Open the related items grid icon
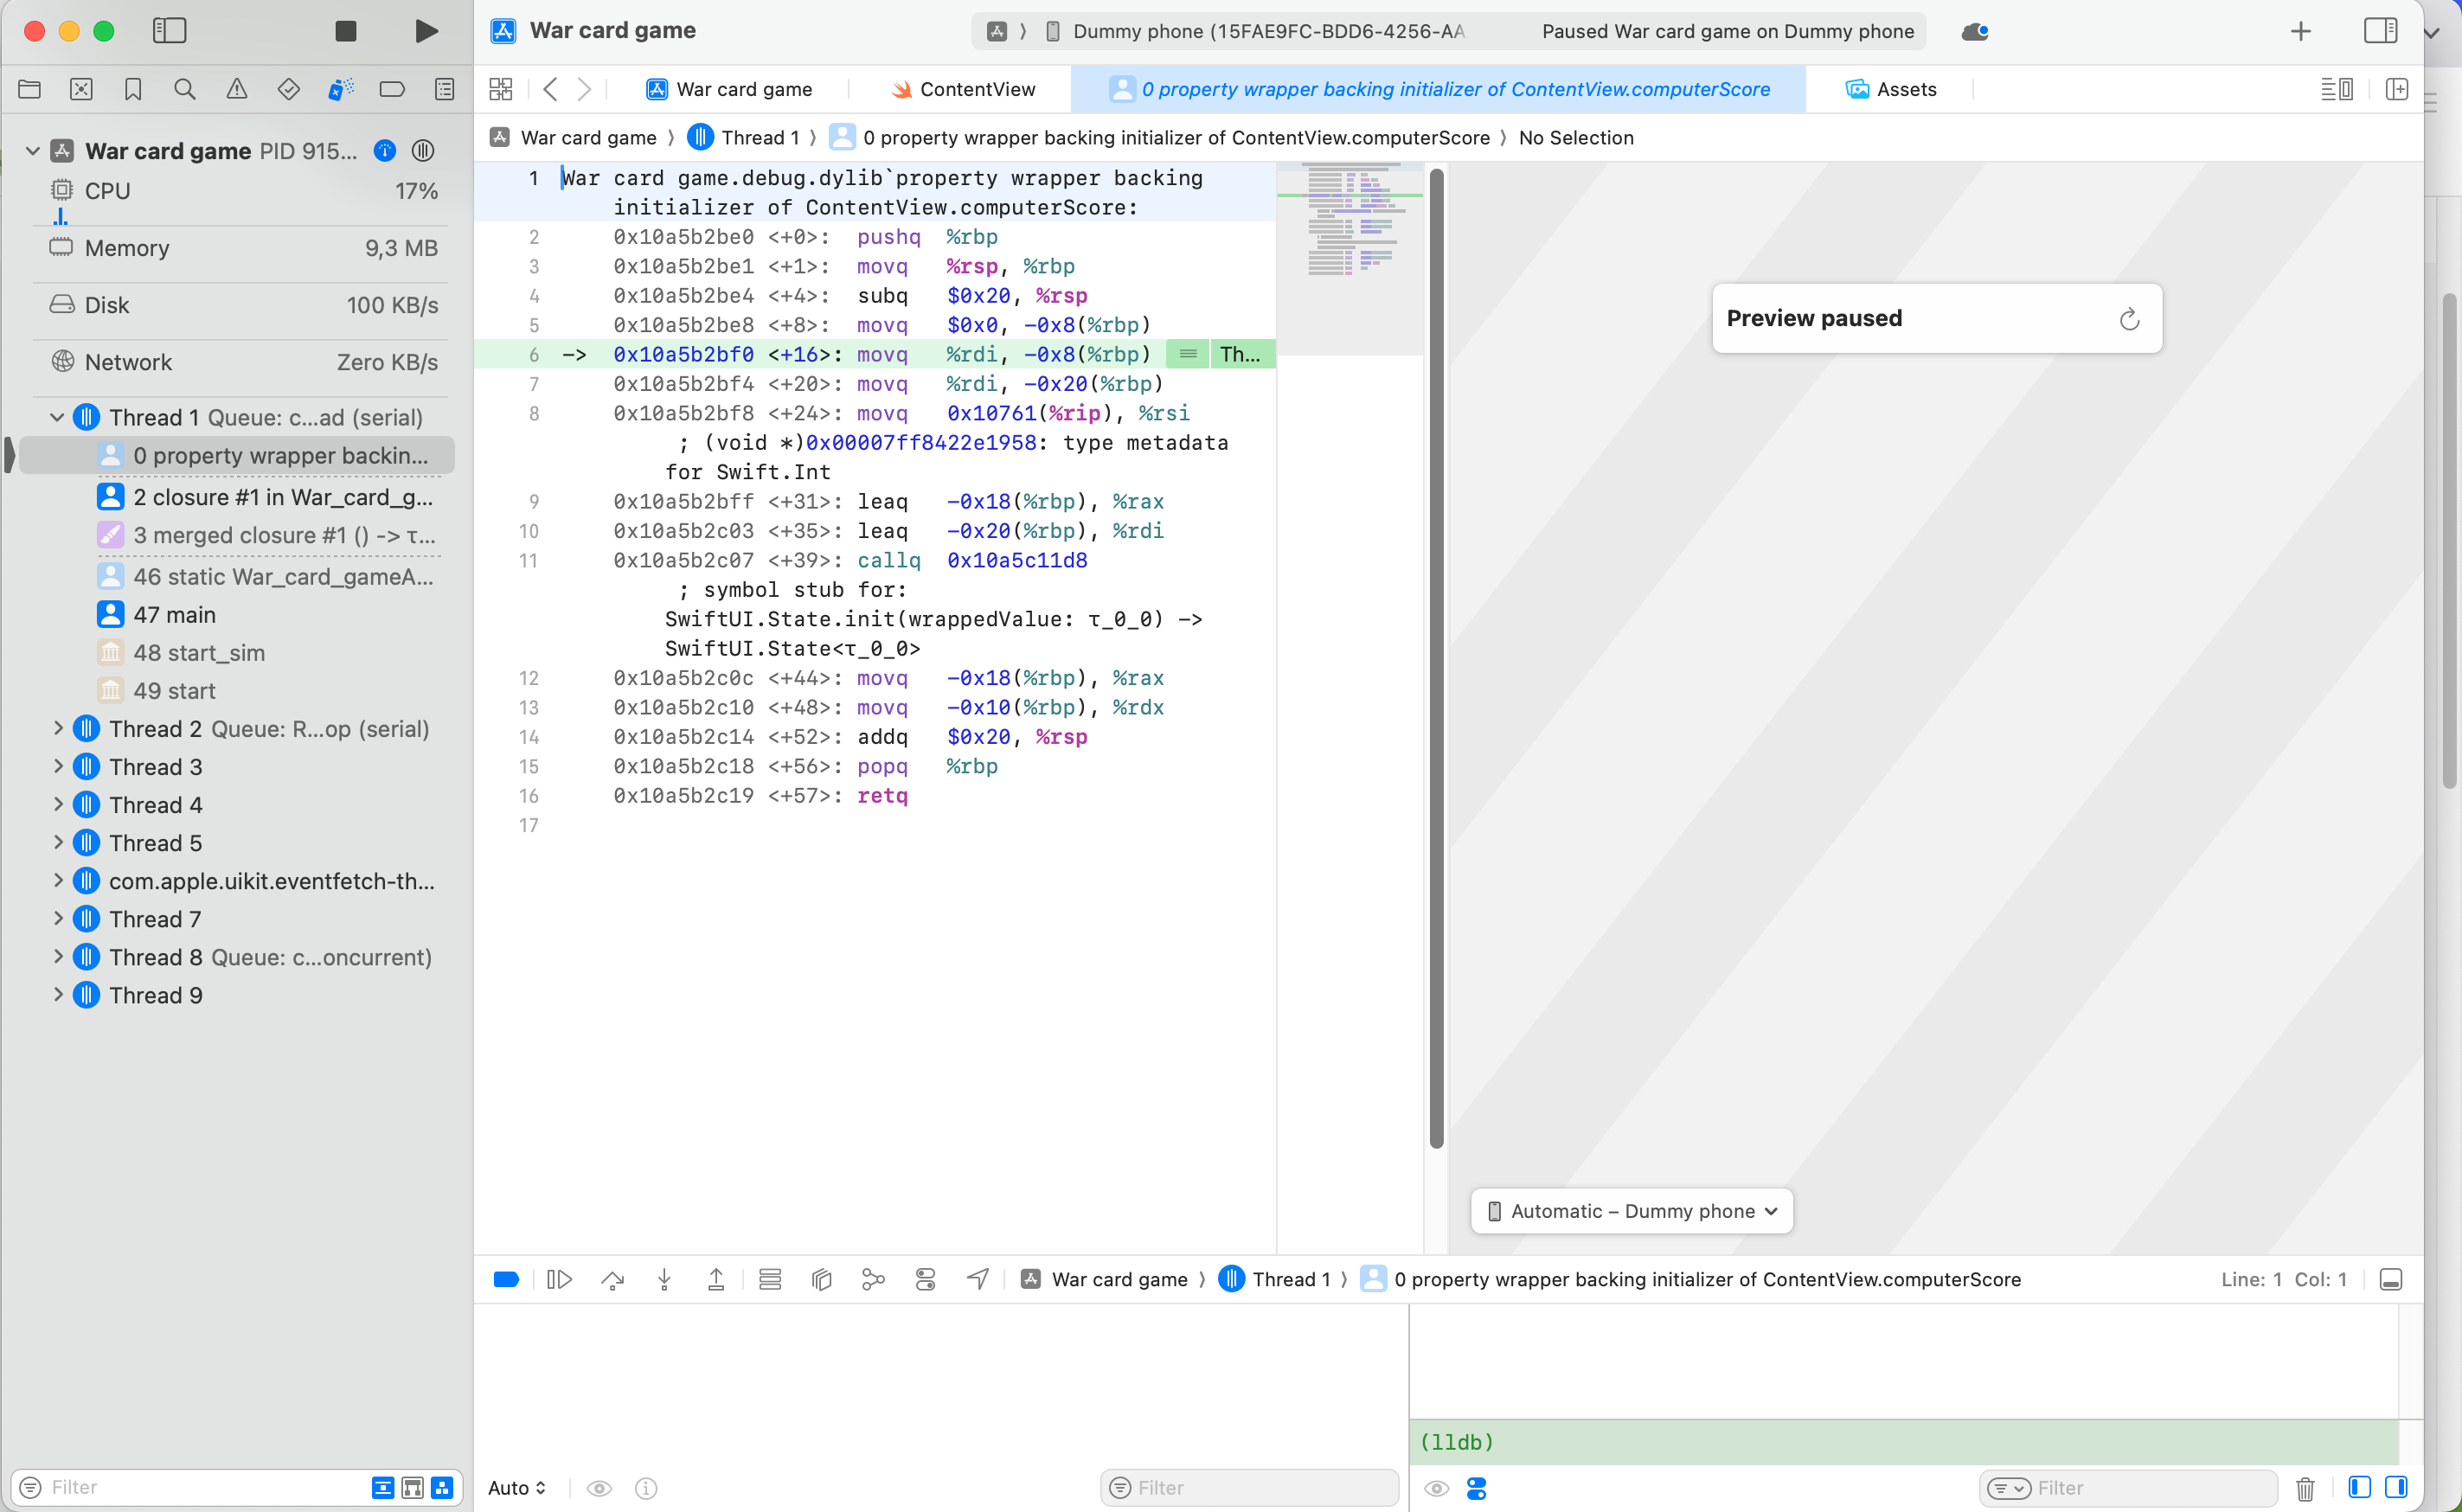Viewport: 2462px width, 1512px height. click(501, 89)
